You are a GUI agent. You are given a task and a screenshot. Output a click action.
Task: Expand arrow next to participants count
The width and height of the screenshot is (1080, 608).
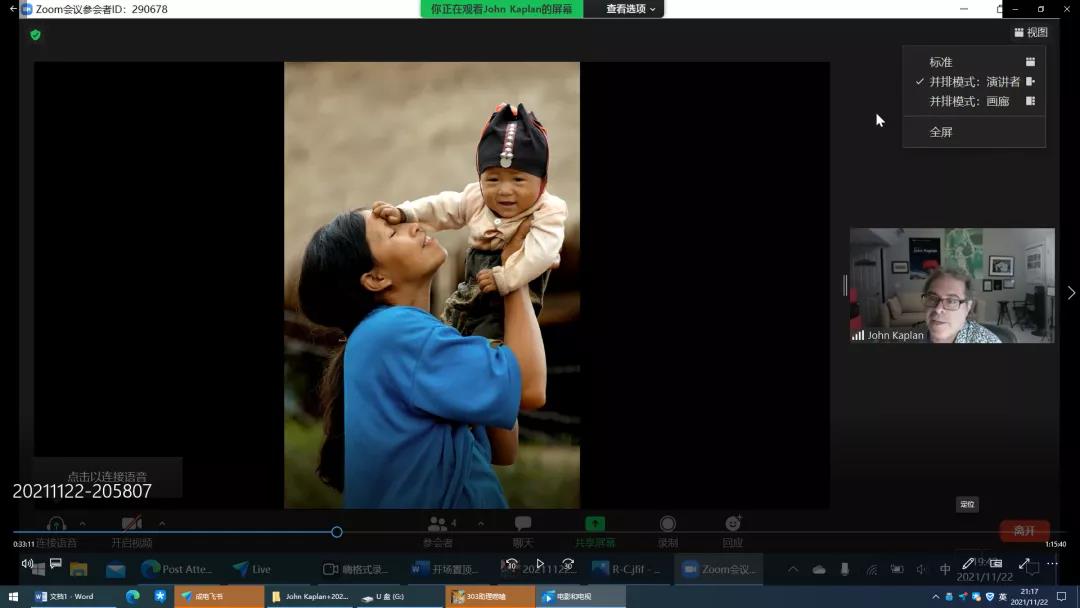tap(481, 524)
